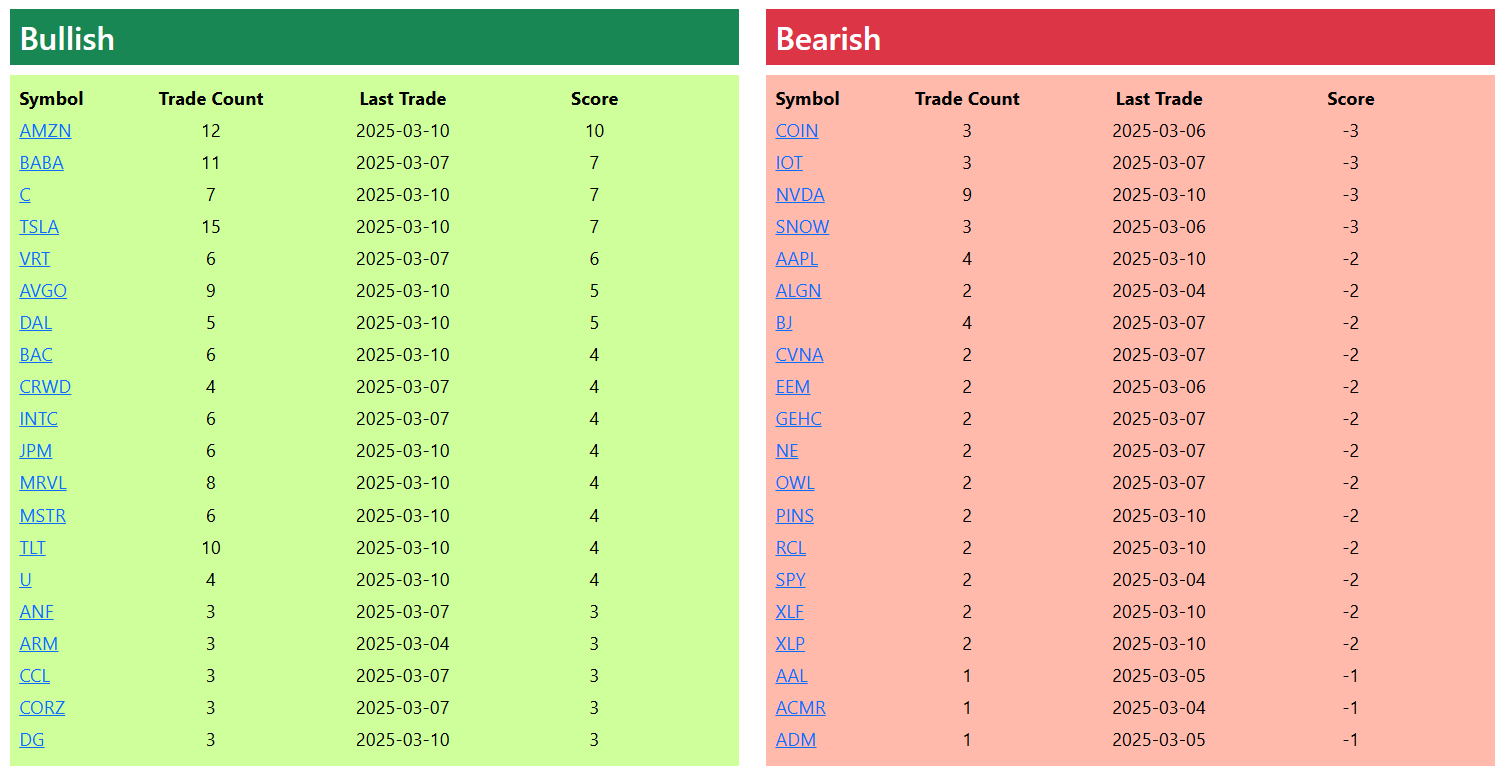
Task: Open the PINS symbol link
Action: point(795,516)
